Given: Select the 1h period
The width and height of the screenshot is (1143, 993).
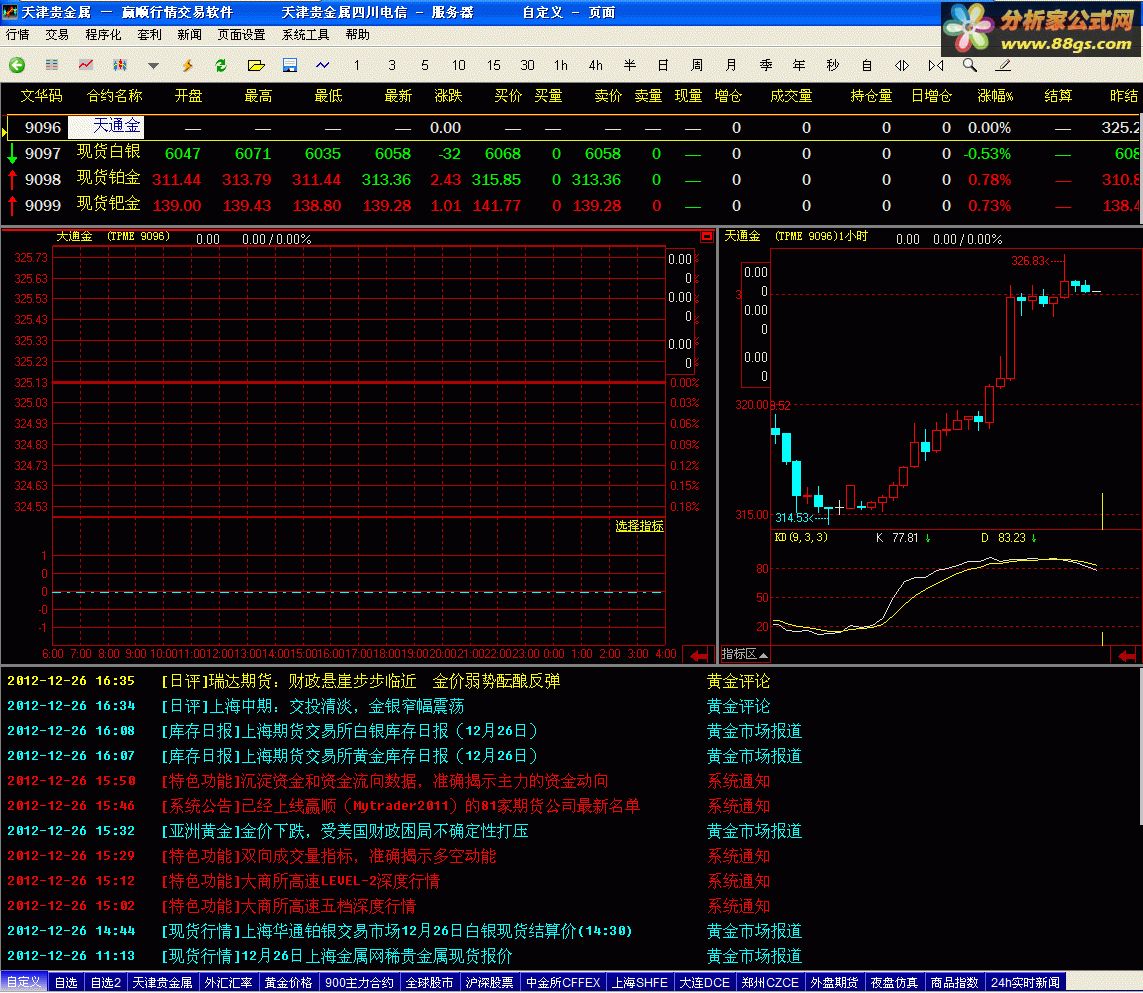Looking at the screenshot, I should tap(561, 66).
